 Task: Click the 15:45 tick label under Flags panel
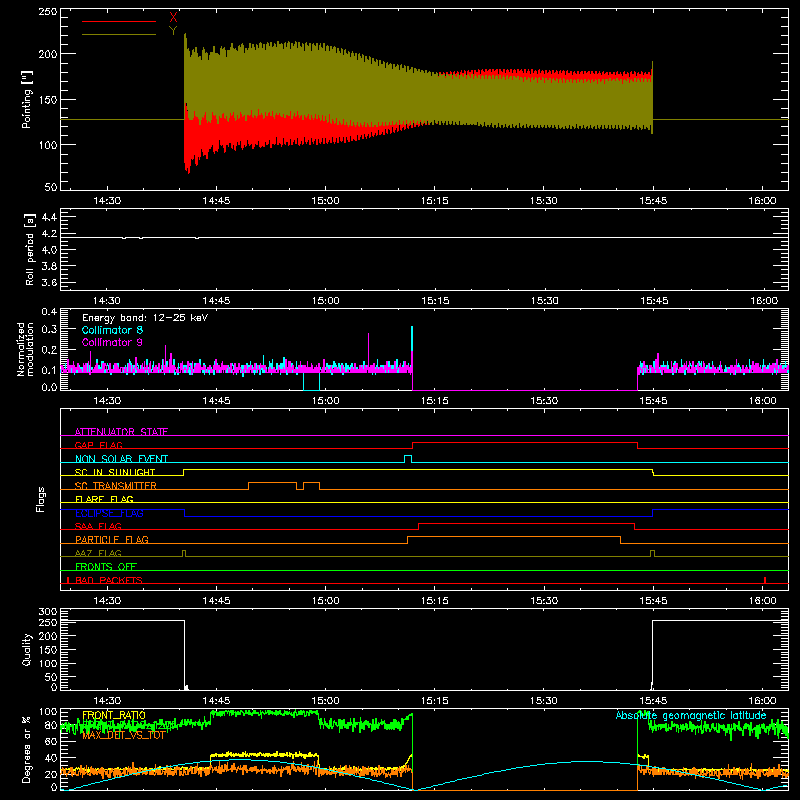coord(654,601)
